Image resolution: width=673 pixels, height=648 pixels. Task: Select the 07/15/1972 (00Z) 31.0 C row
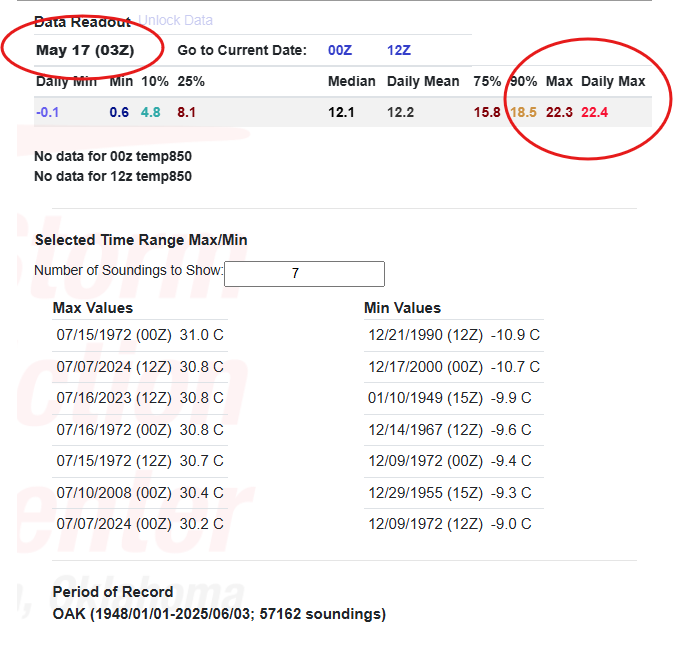pyautogui.click(x=140, y=335)
